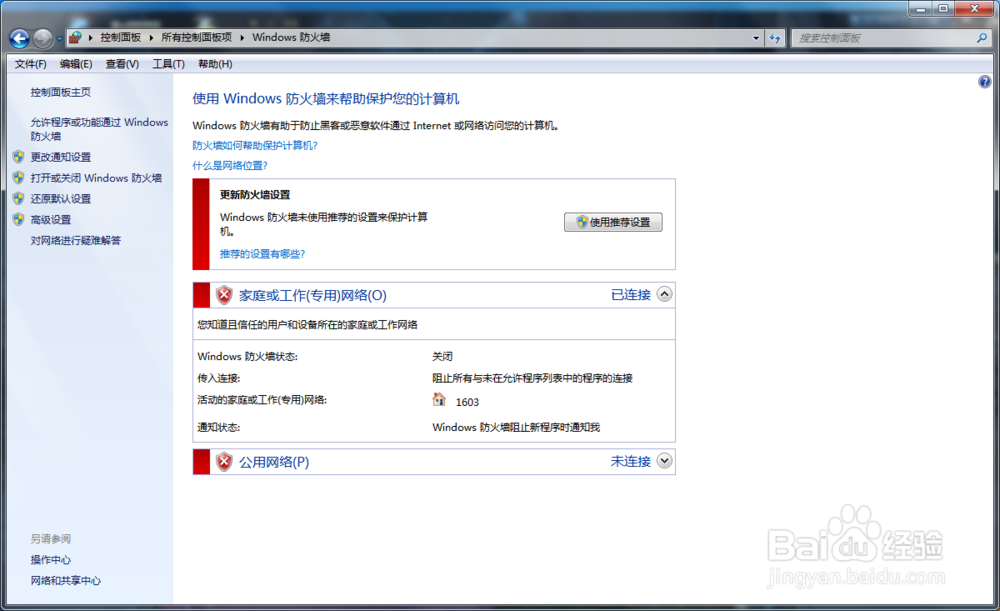Click the search magnifier icon
The image size is (1000, 611).
click(982, 38)
